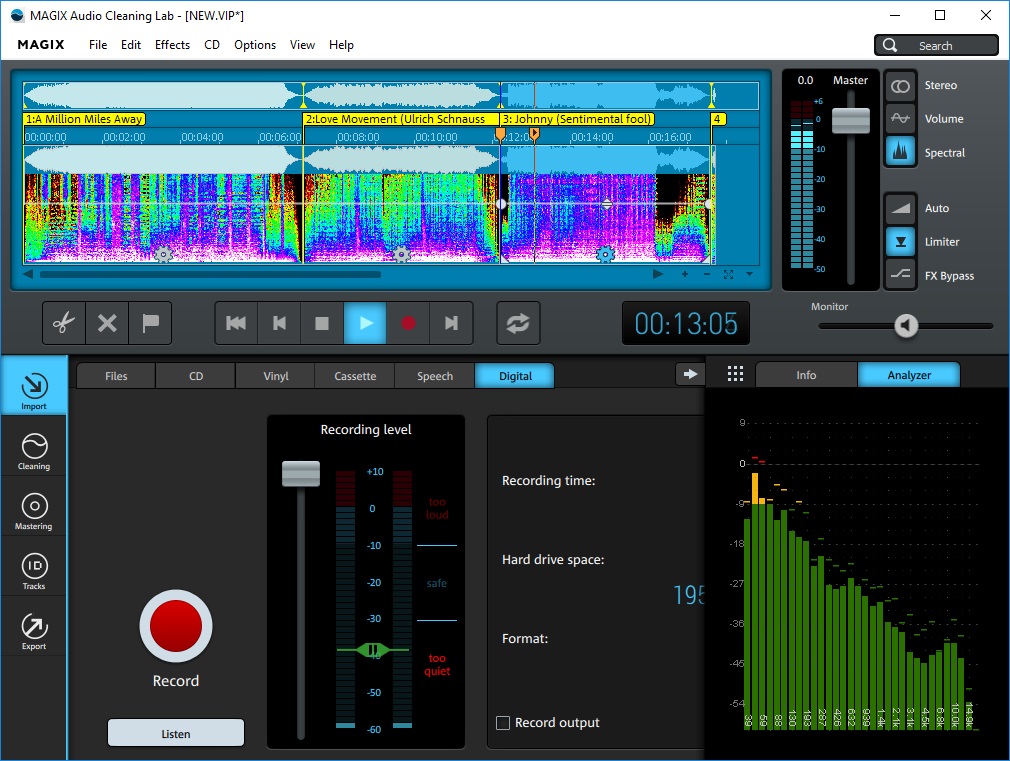Open the Options menu
Image resolution: width=1010 pixels, height=761 pixels.
tap(254, 44)
